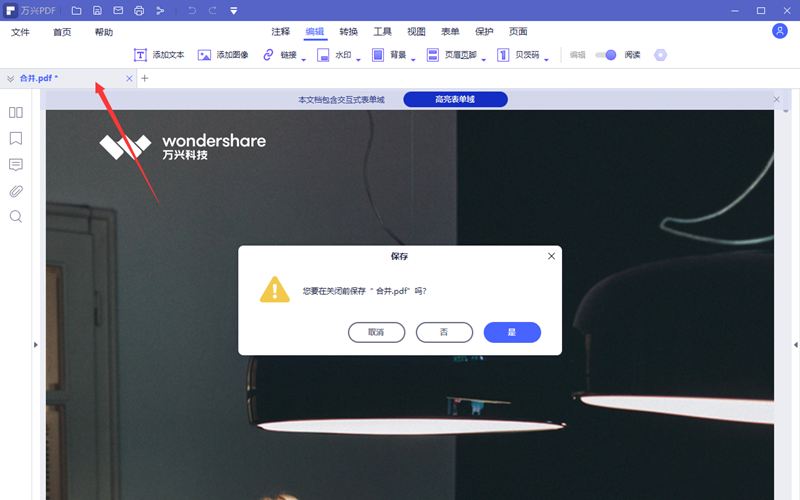The width and height of the screenshot is (800, 500).
Task: Expand the Link (链接) dropdown
Action: pyautogui.click(x=306, y=57)
